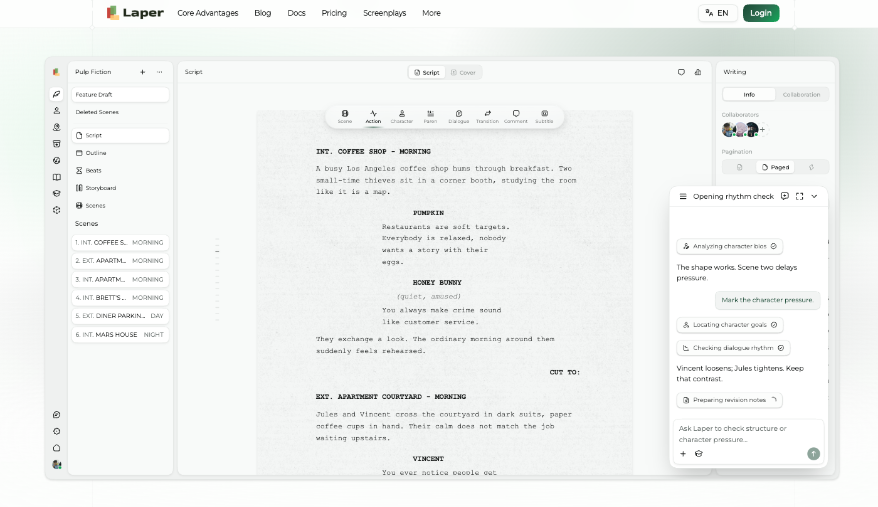878x507 pixels.
Task: Click the mask icon in chat input
Action: [x=698, y=454]
